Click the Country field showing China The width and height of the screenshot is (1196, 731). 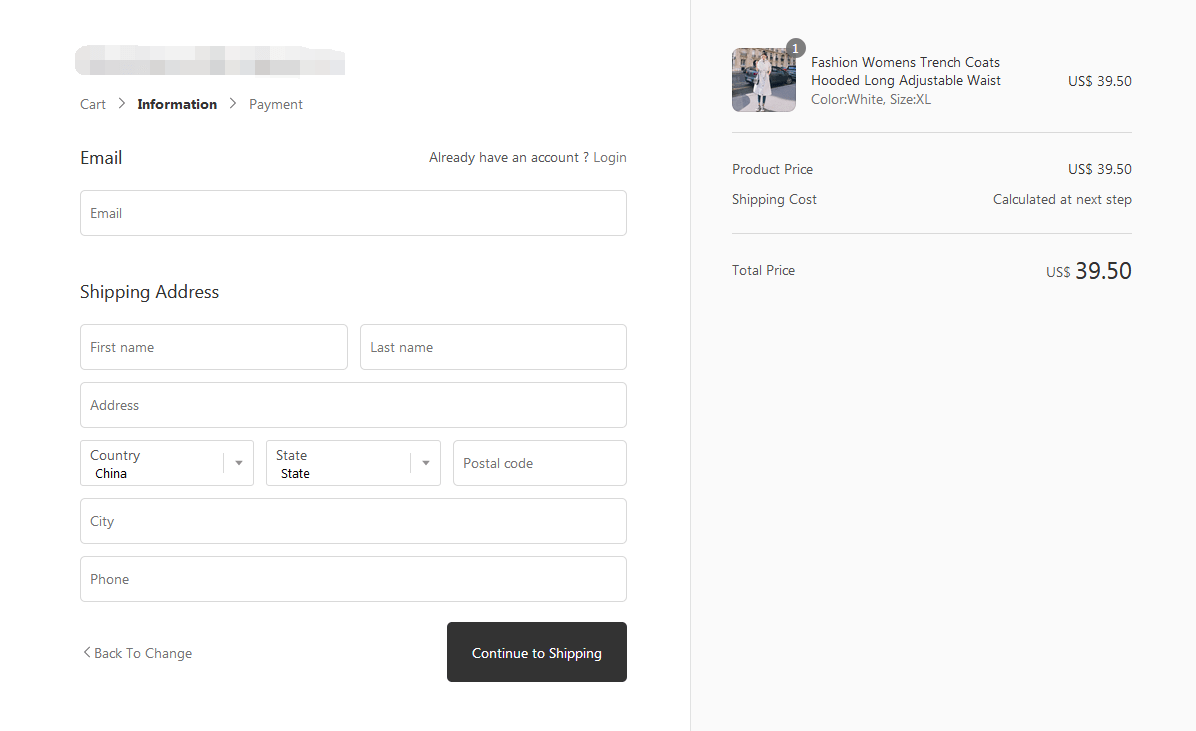[x=150, y=464]
